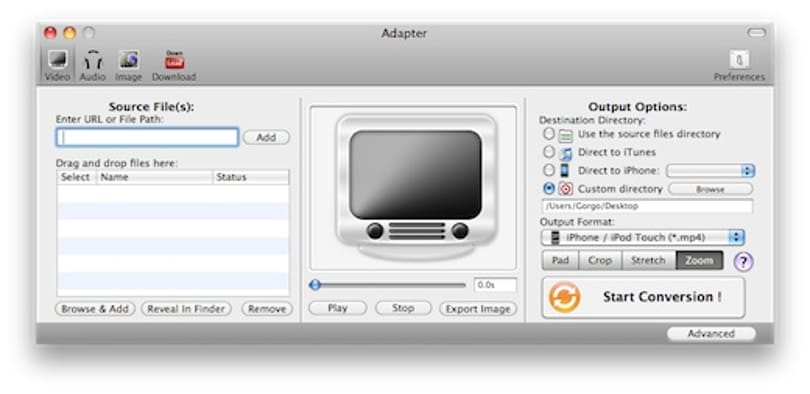This screenshot has height=394, width=810.
Task: Select the Direct to iPhone radio button
Action: click(549, 170)
